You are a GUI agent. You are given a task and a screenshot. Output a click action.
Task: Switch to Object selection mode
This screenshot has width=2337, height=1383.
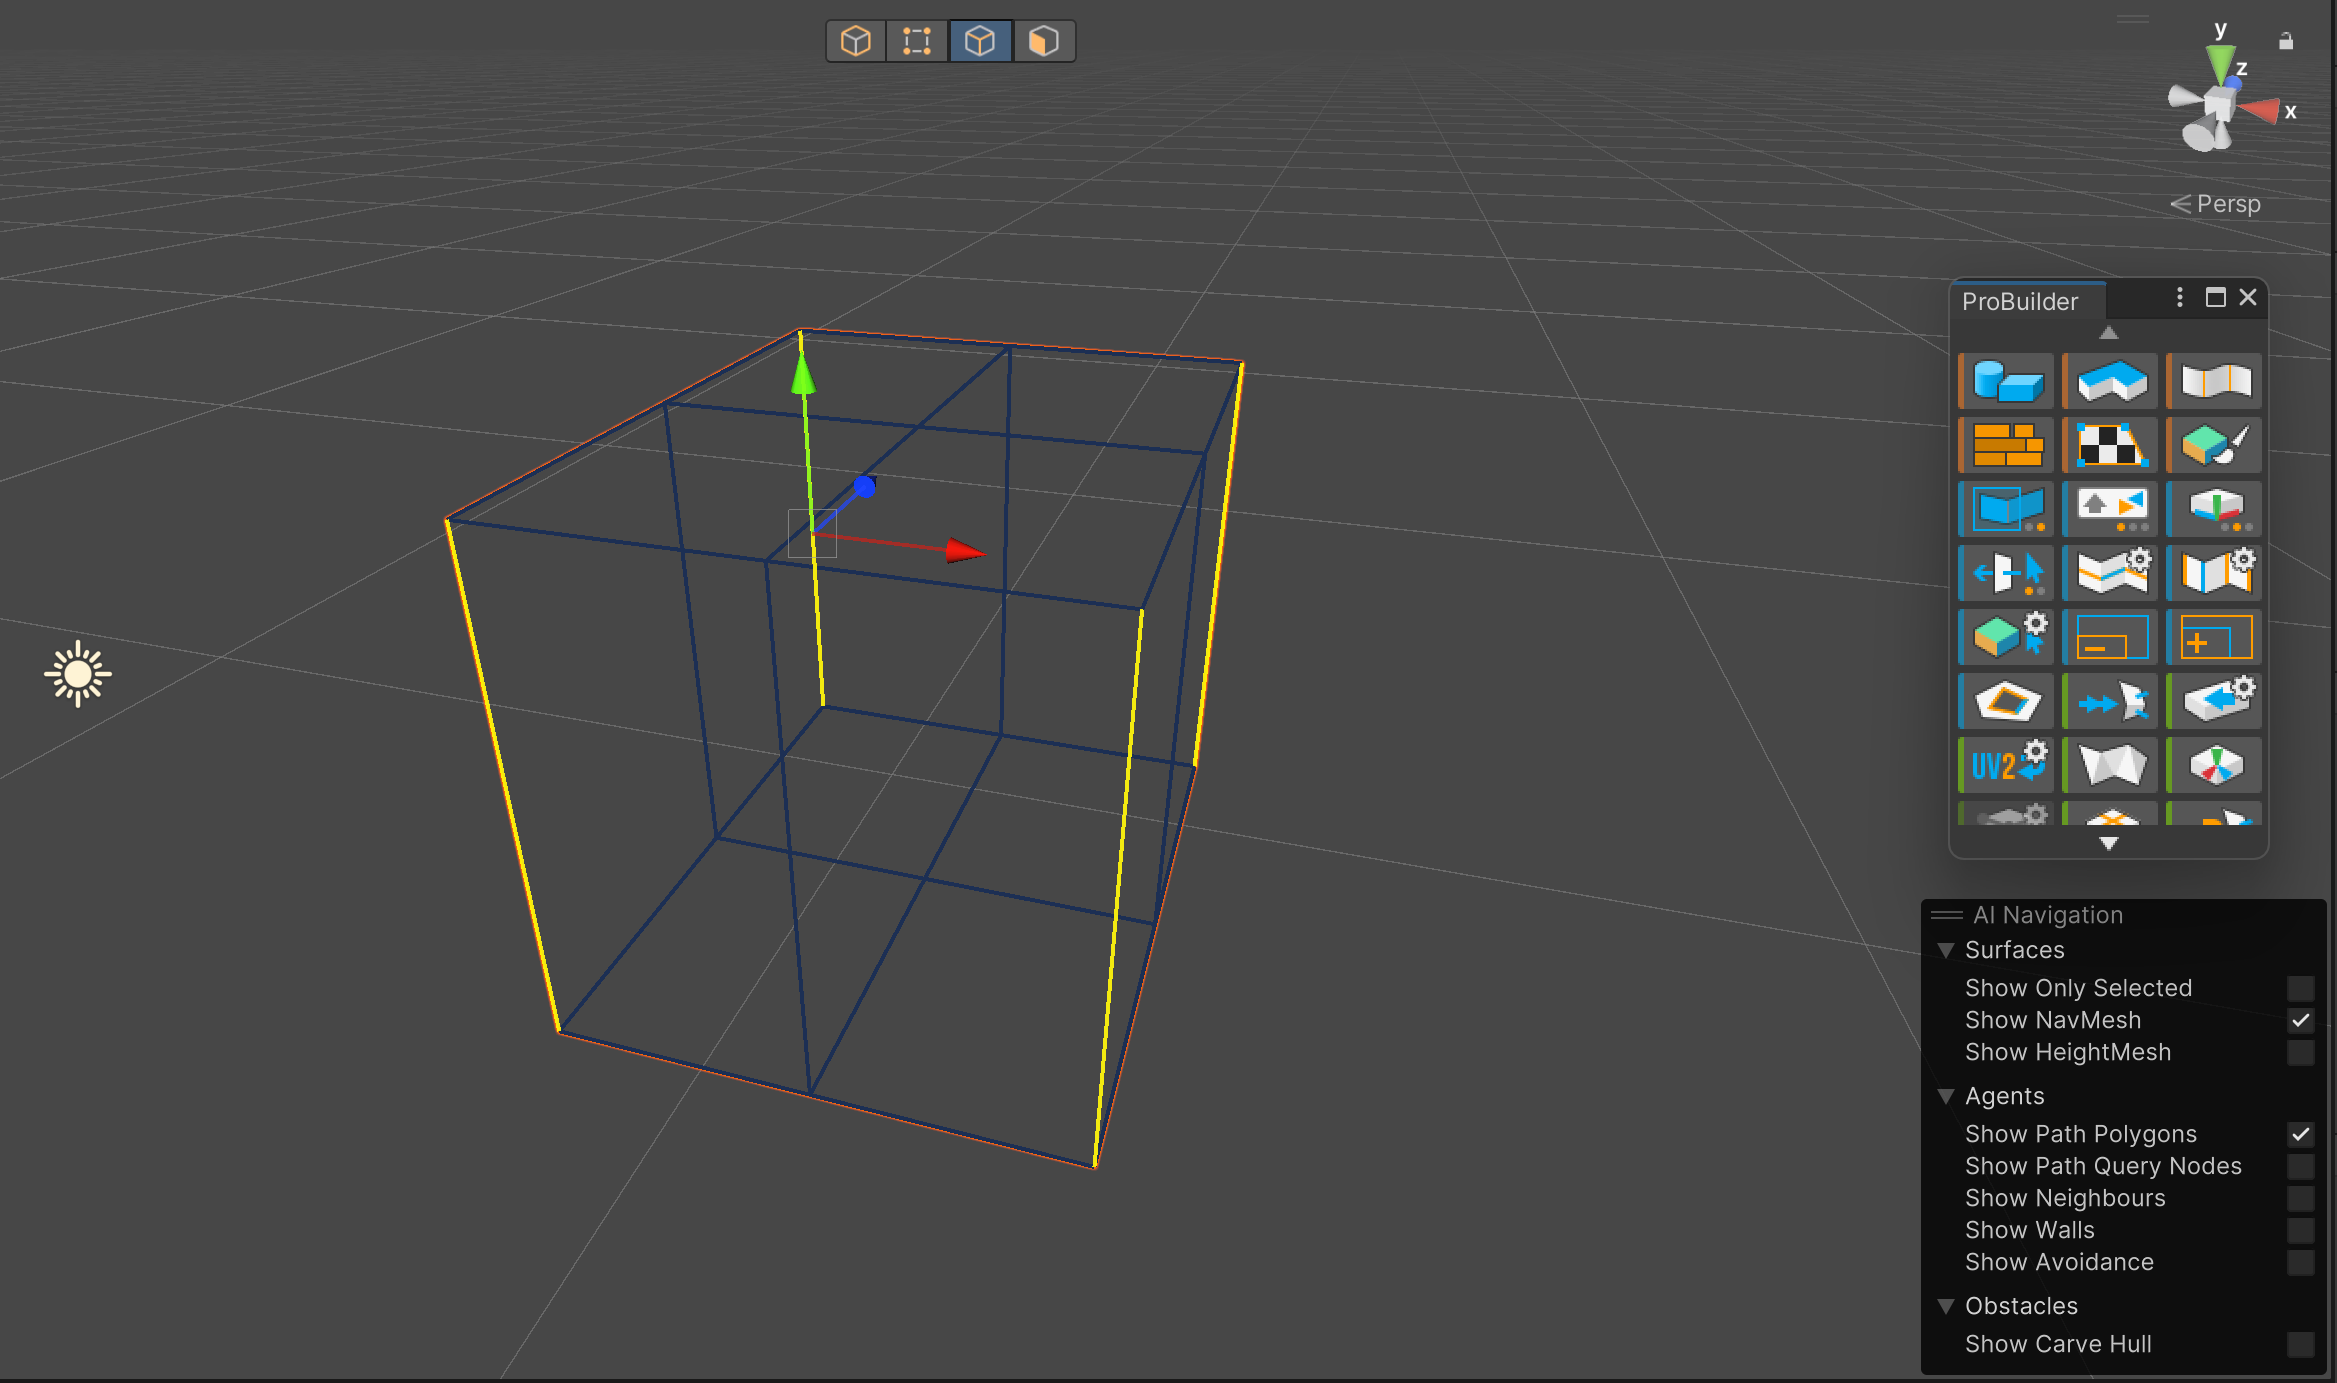point(855,41)
